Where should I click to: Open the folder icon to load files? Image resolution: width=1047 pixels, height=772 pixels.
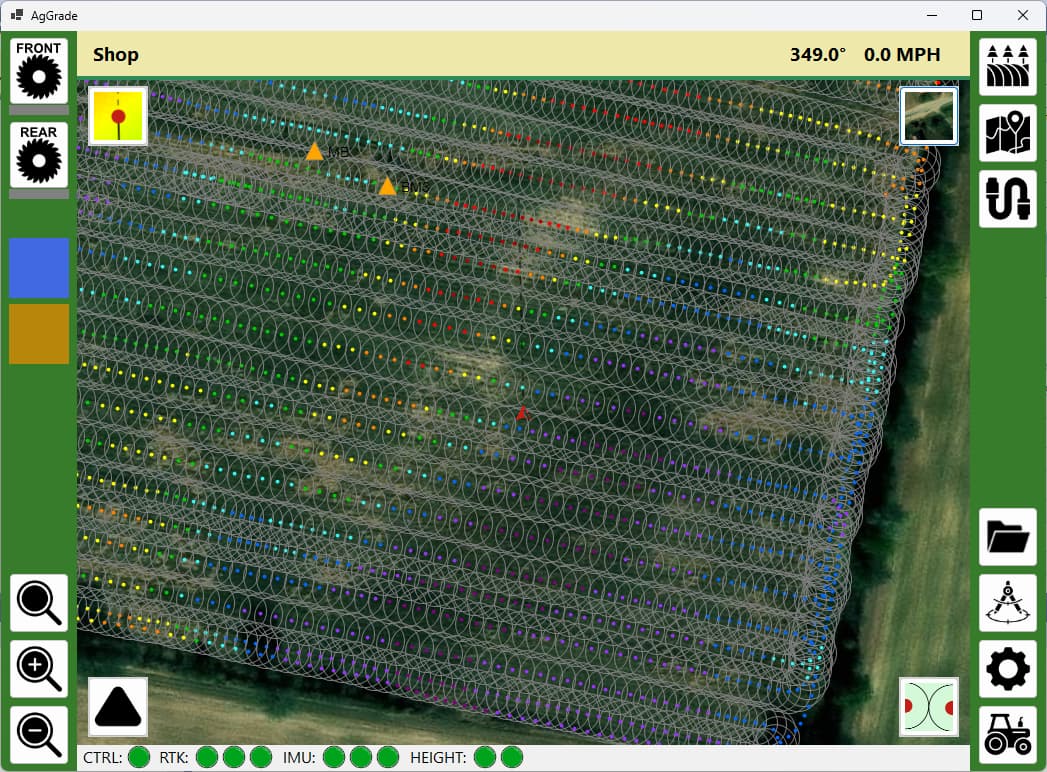pos(1007,537)
